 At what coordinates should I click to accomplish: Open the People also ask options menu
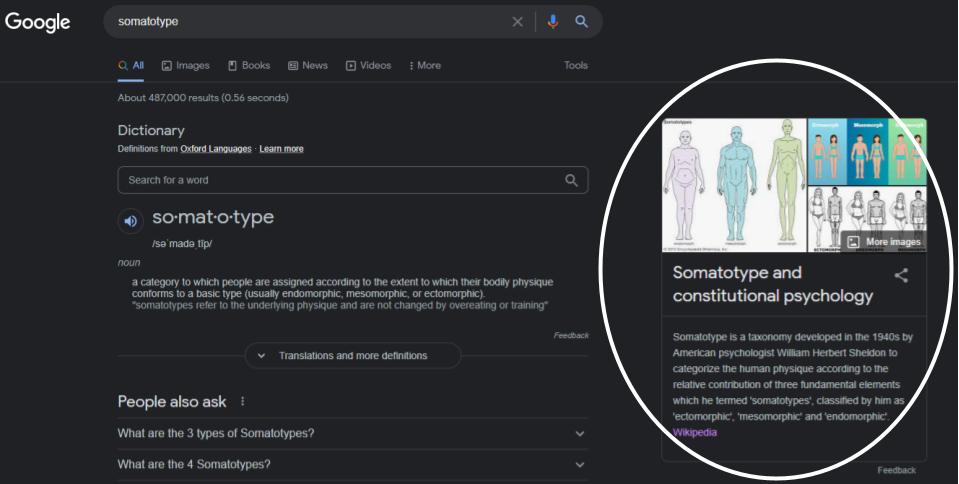(243, 401)
